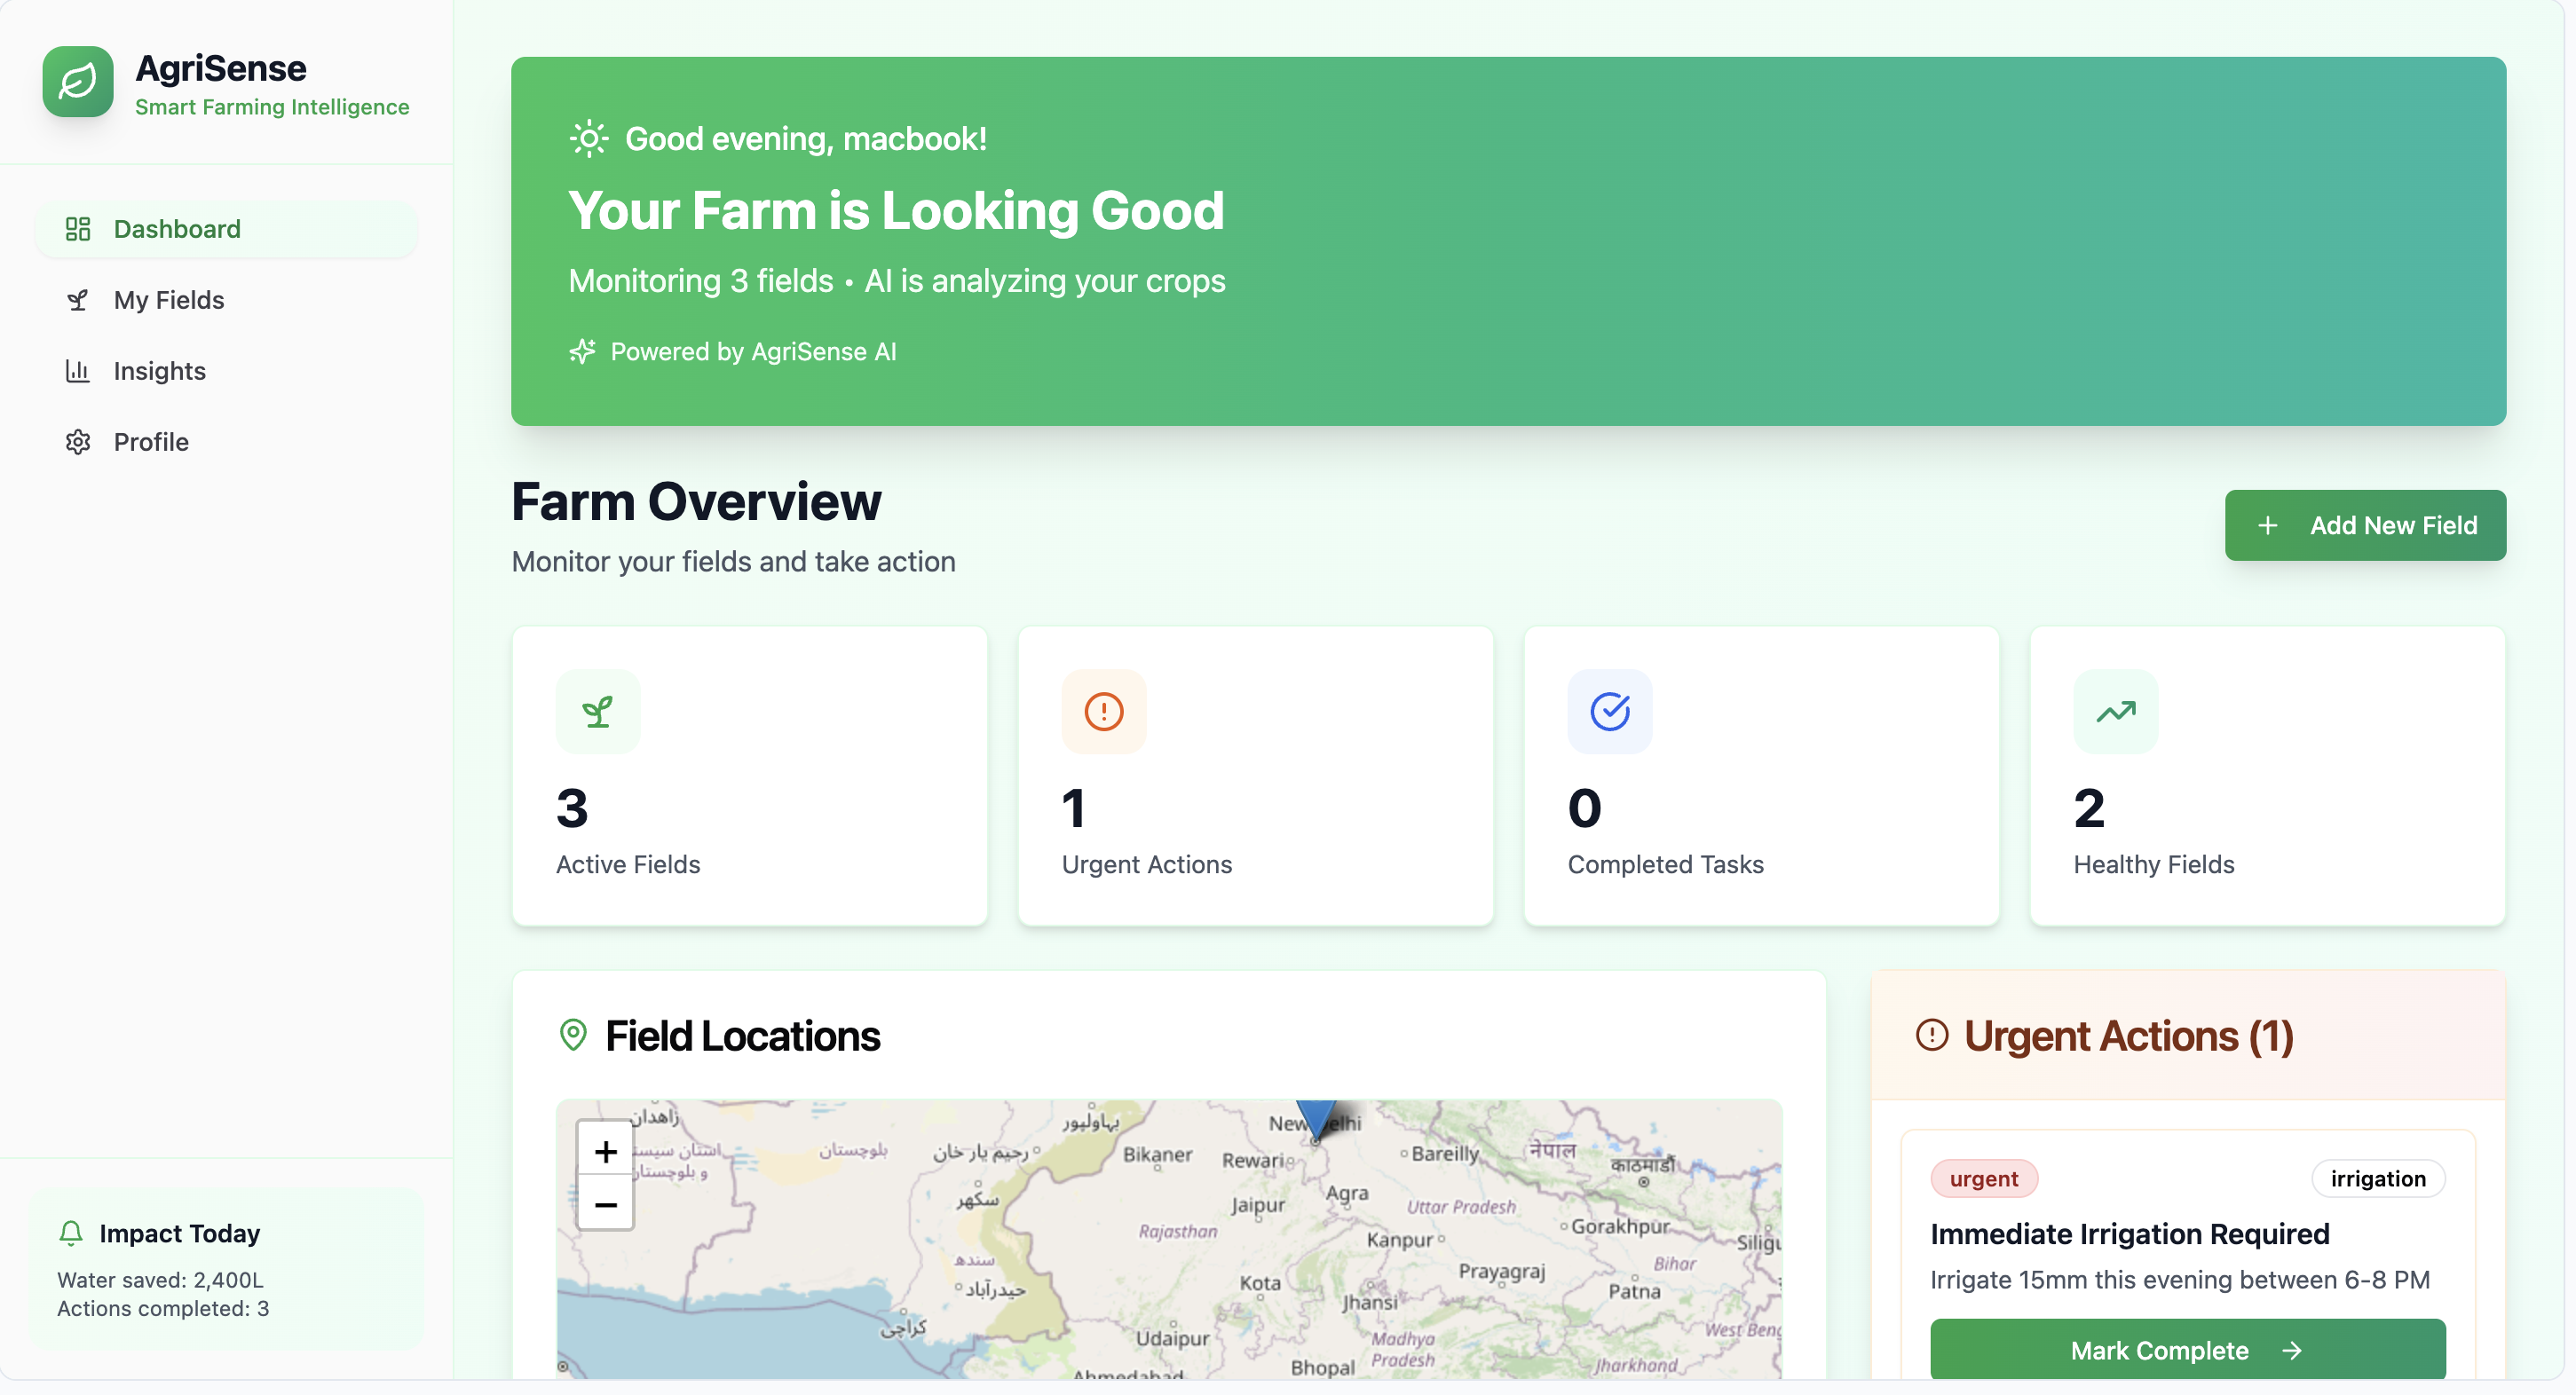Click the sparkle icon by Powered by AgriSense
Image resolution: width=2576 pixels, height=1395 pixels.
[582, 351]
